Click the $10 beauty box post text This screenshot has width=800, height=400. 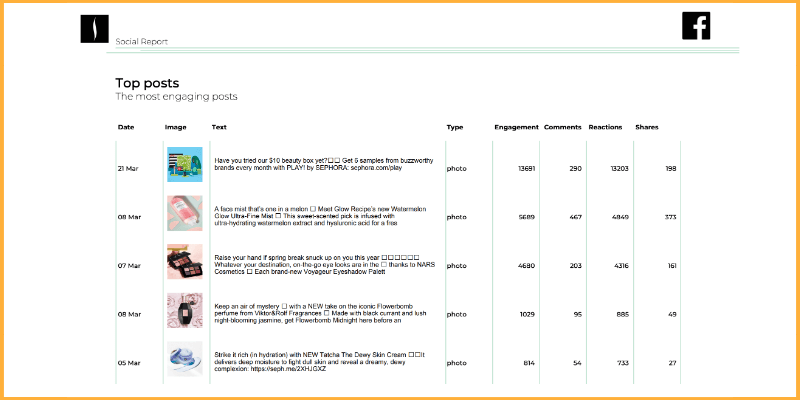coord(324,164)
